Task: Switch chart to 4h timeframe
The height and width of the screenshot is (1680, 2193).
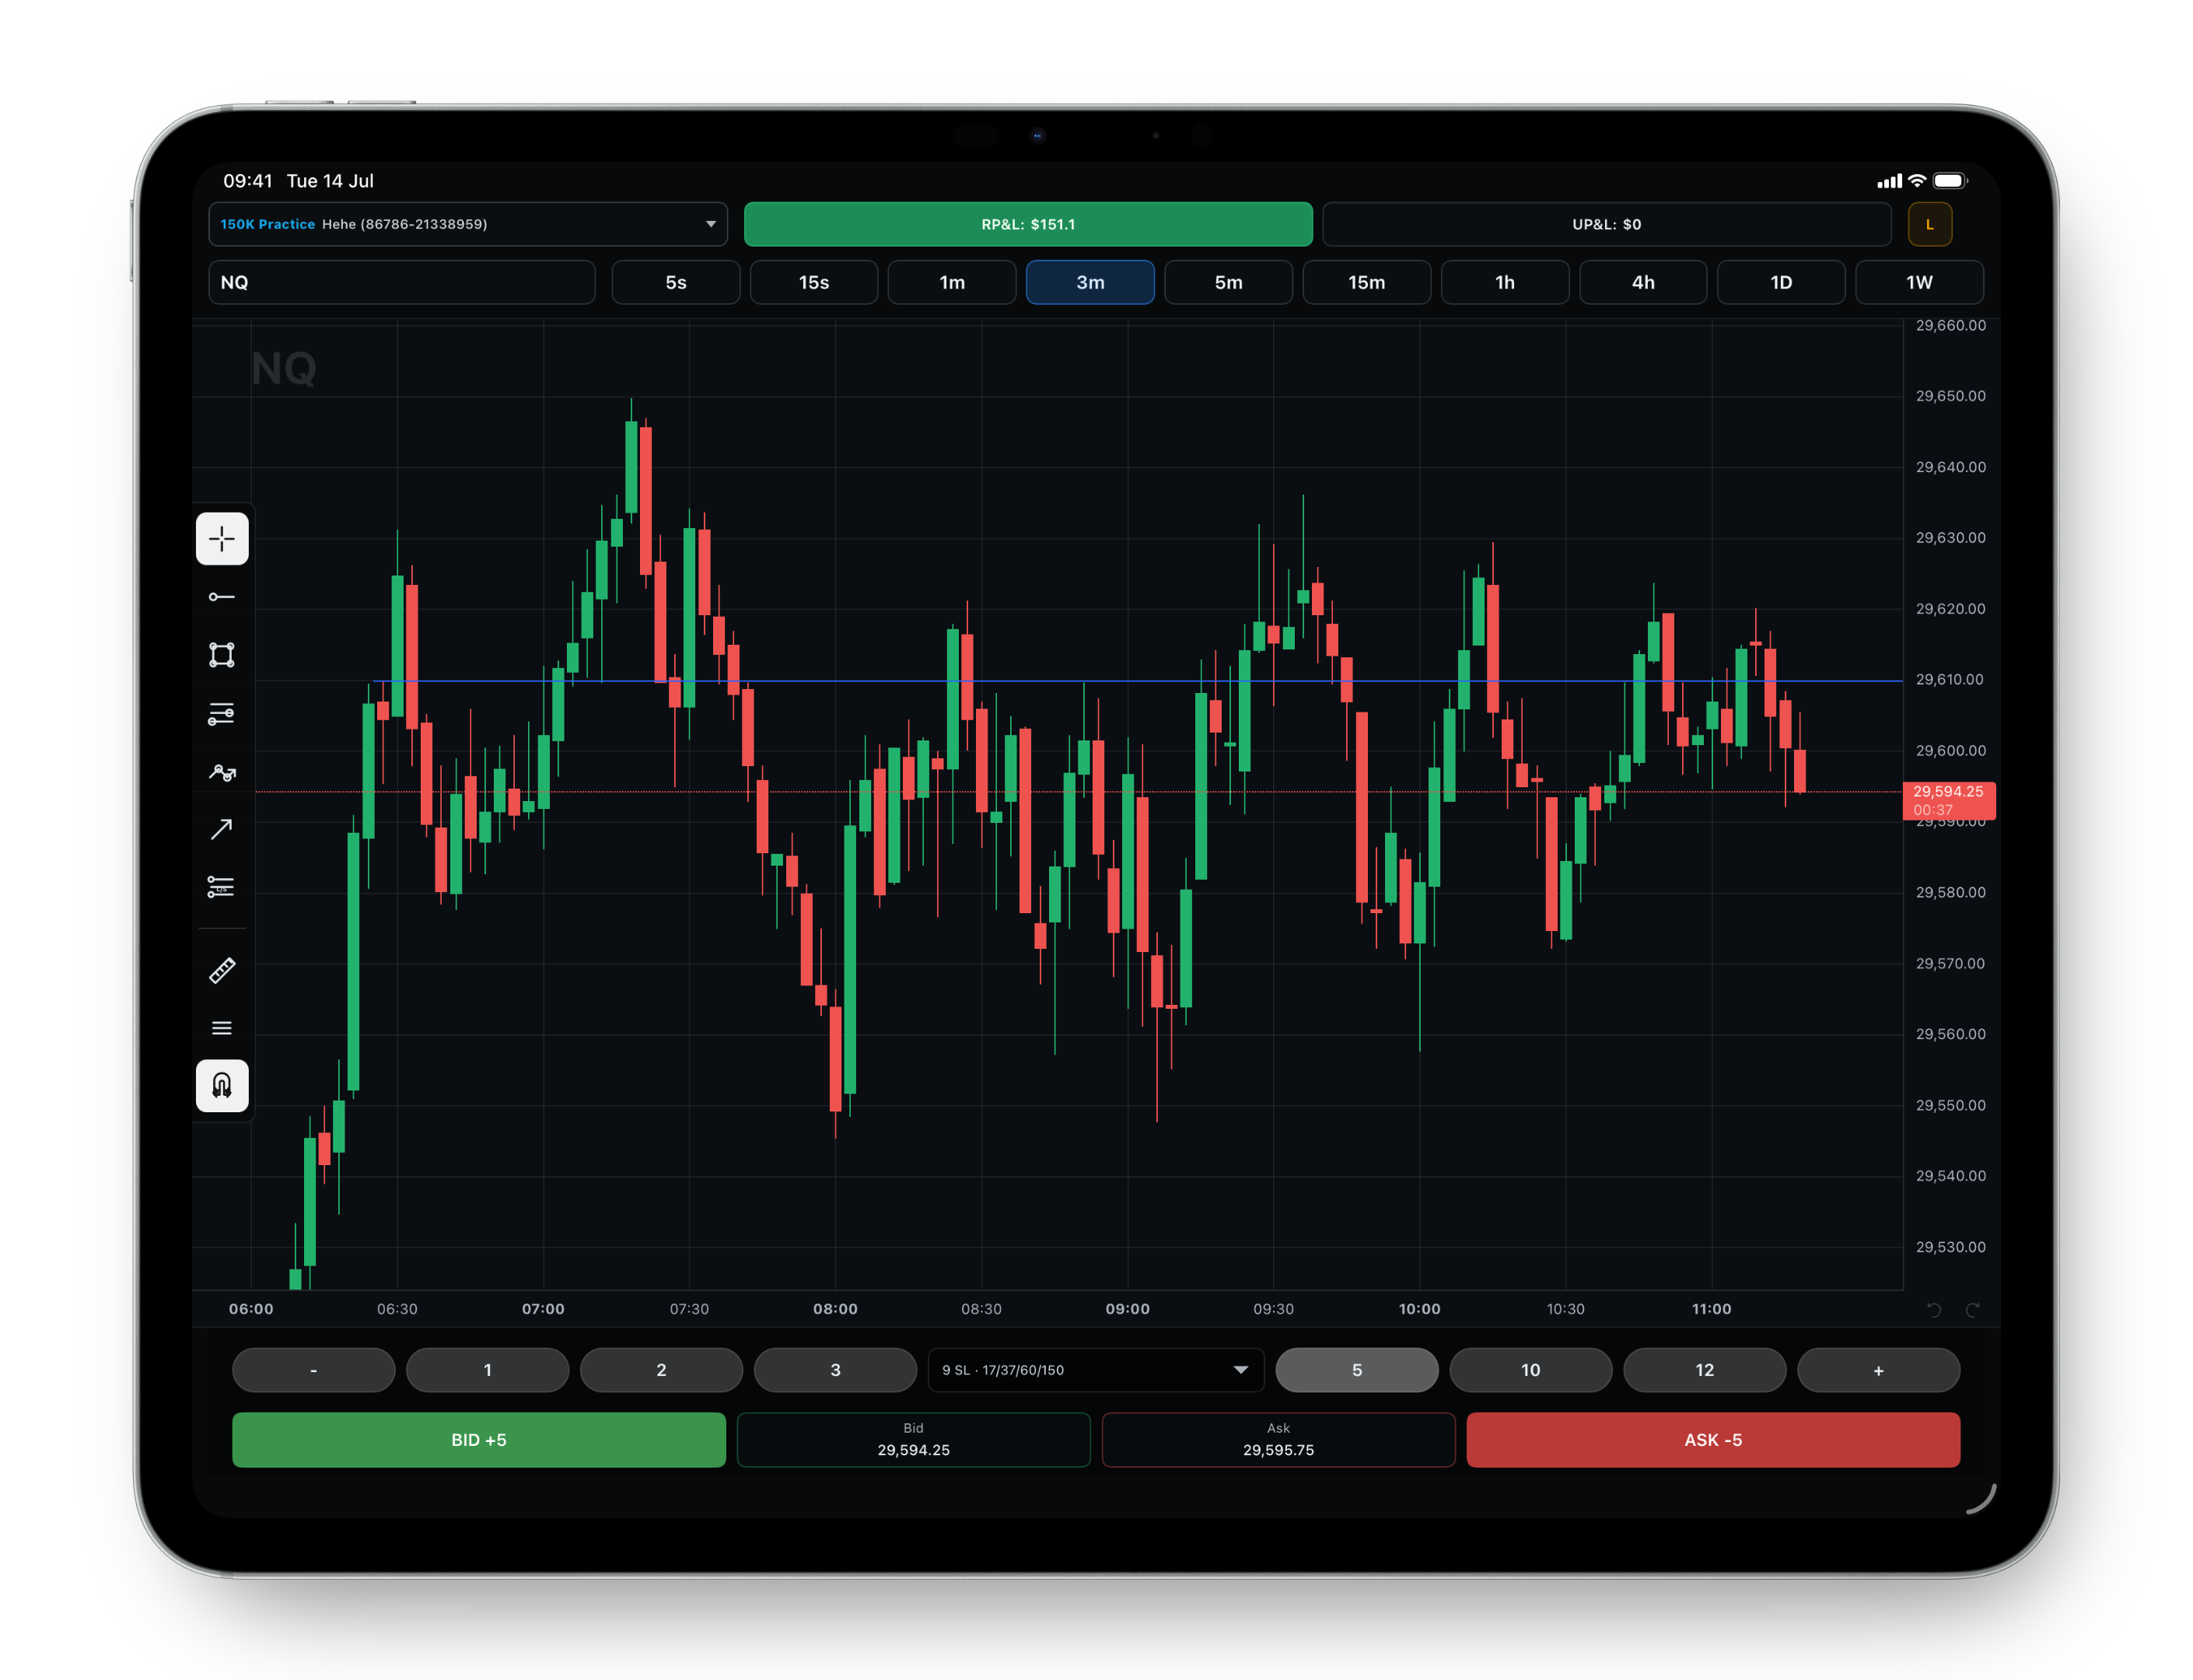Action: pos(1643,282)
